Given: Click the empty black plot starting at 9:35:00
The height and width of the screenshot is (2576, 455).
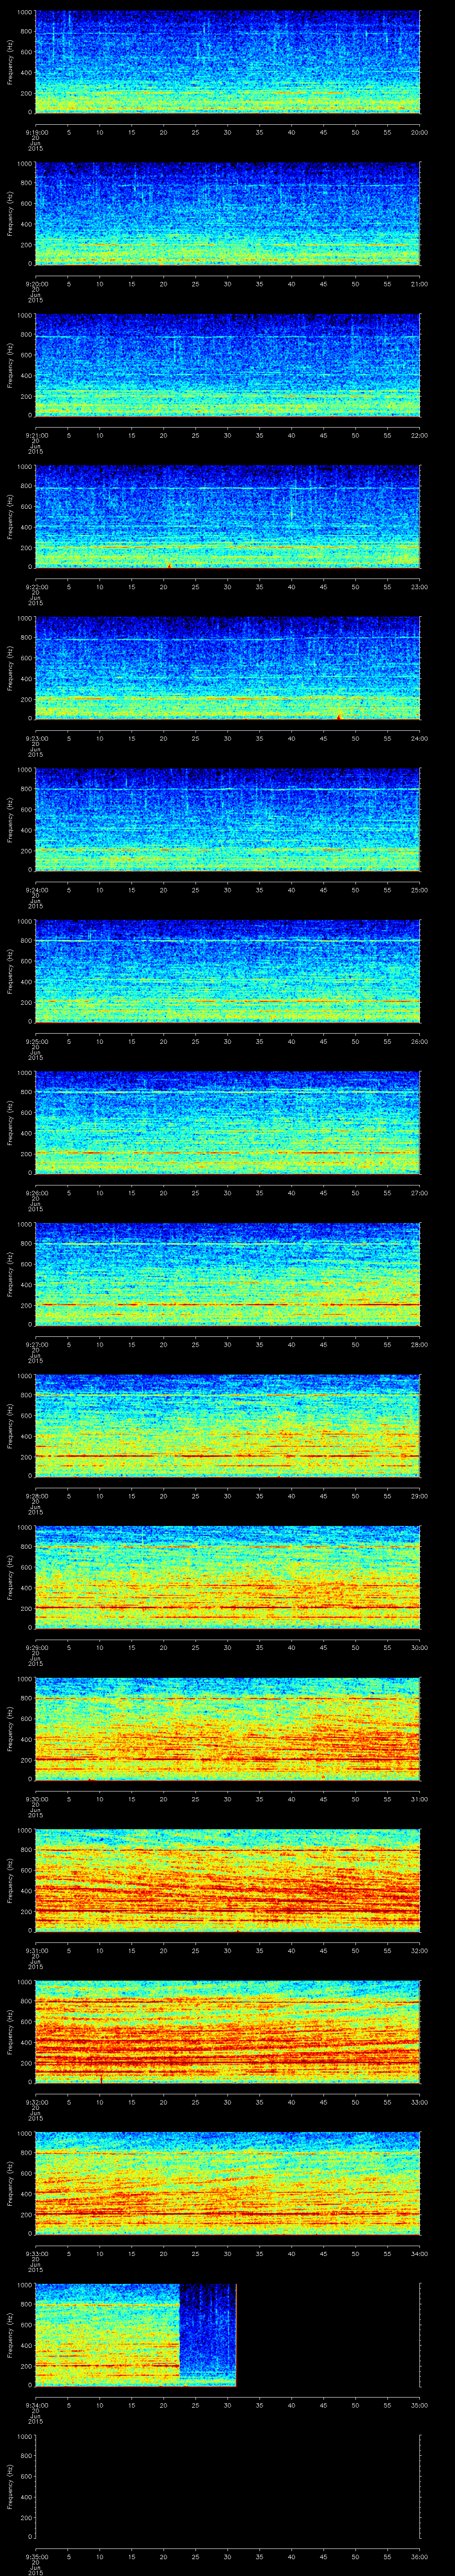Looking at the screenshot, I should (x=228, y=2486).
